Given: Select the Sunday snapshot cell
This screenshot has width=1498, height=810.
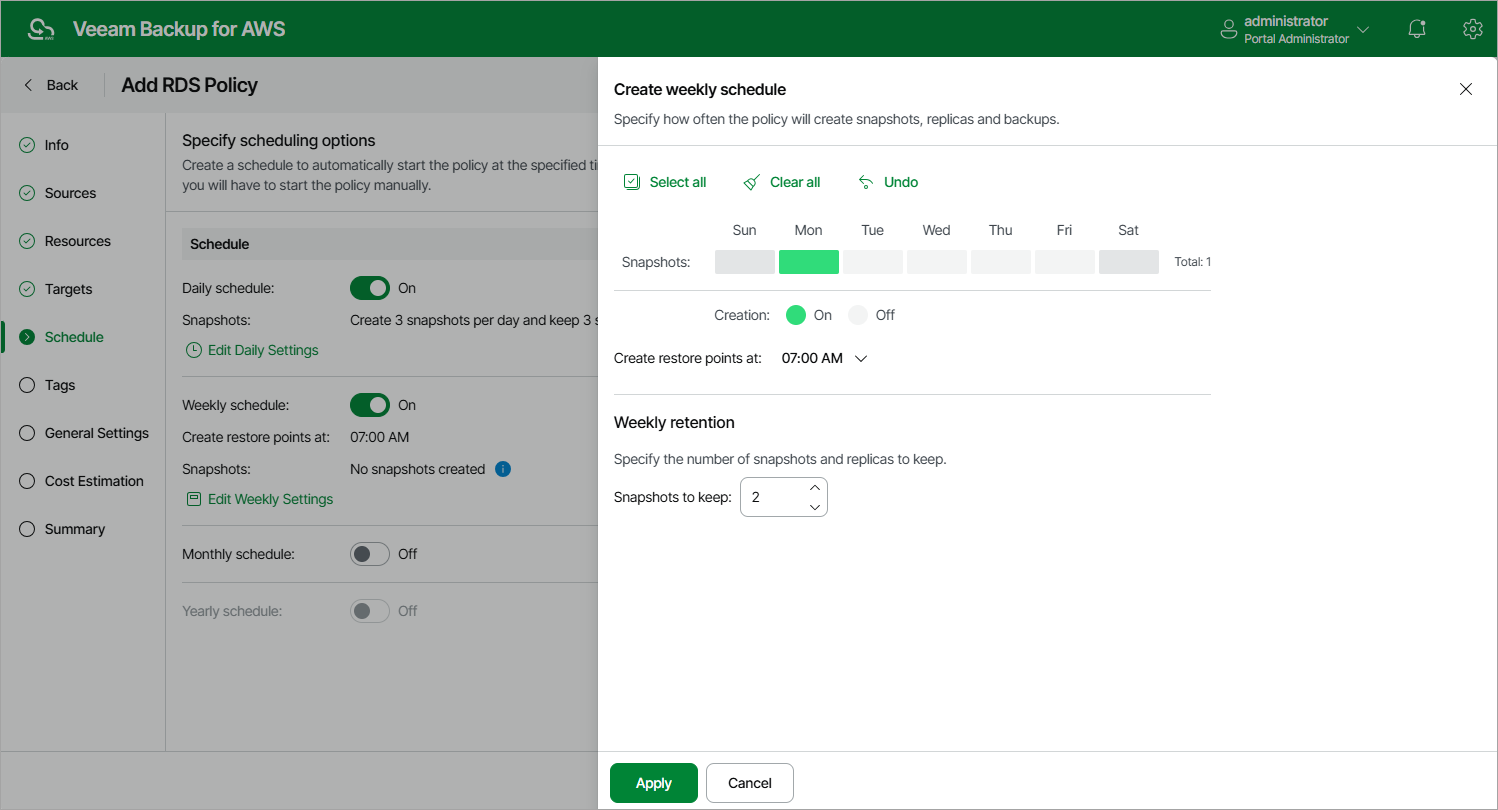Looking at the screenshot, I should pos(745,262).
